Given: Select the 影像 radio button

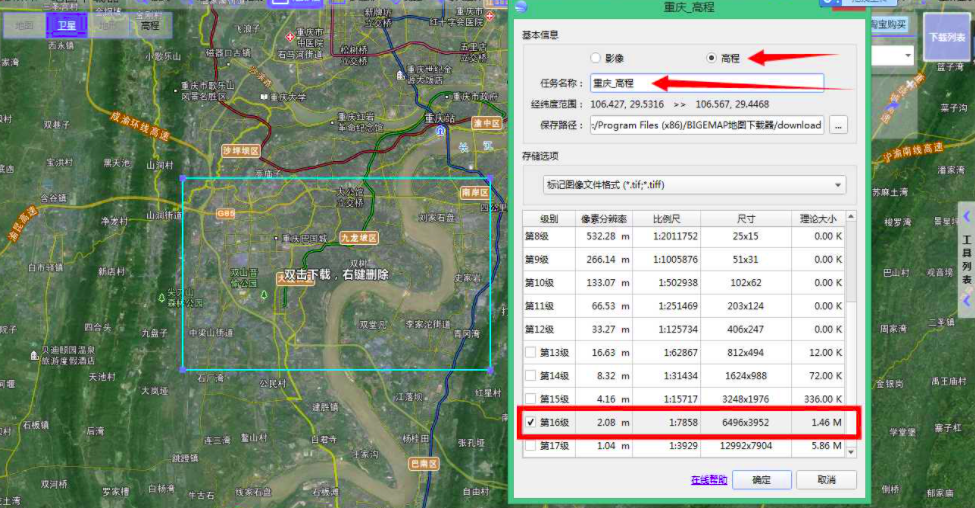Looking at the screenshot, I should tap(595, 58).
